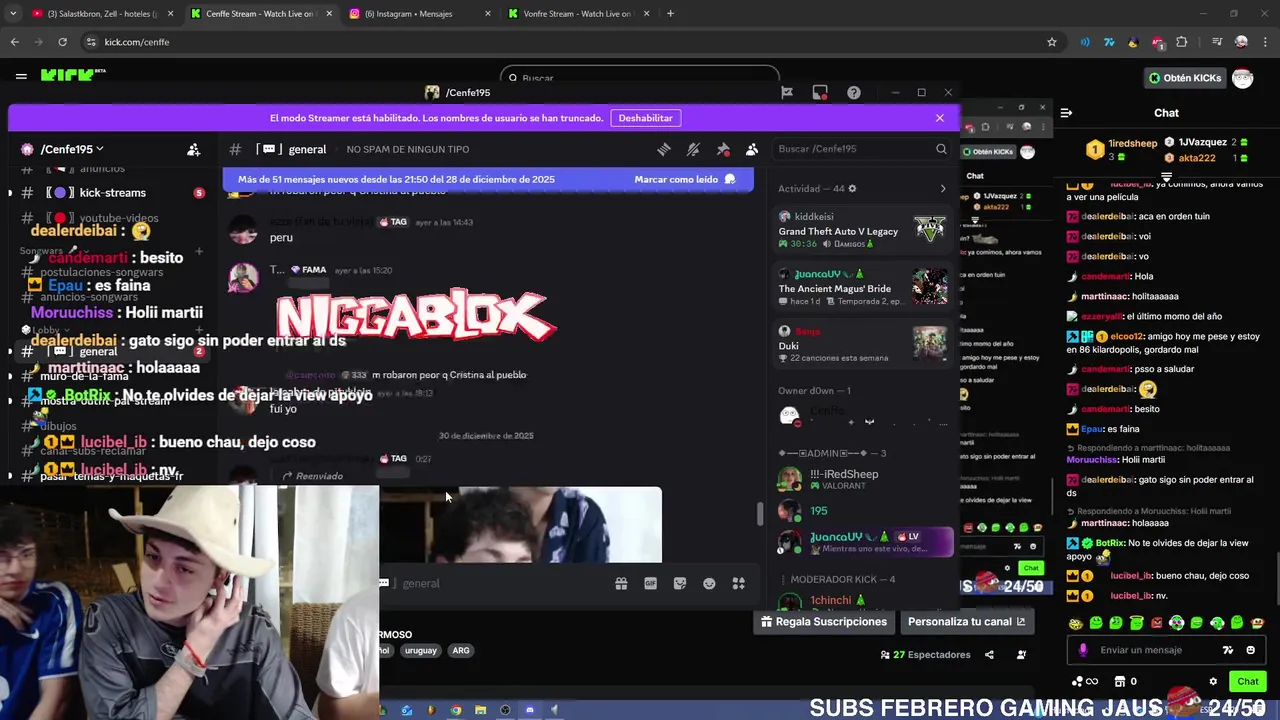Open Personaliza tu canal link
1280x720 pixels.
[967, 621]
